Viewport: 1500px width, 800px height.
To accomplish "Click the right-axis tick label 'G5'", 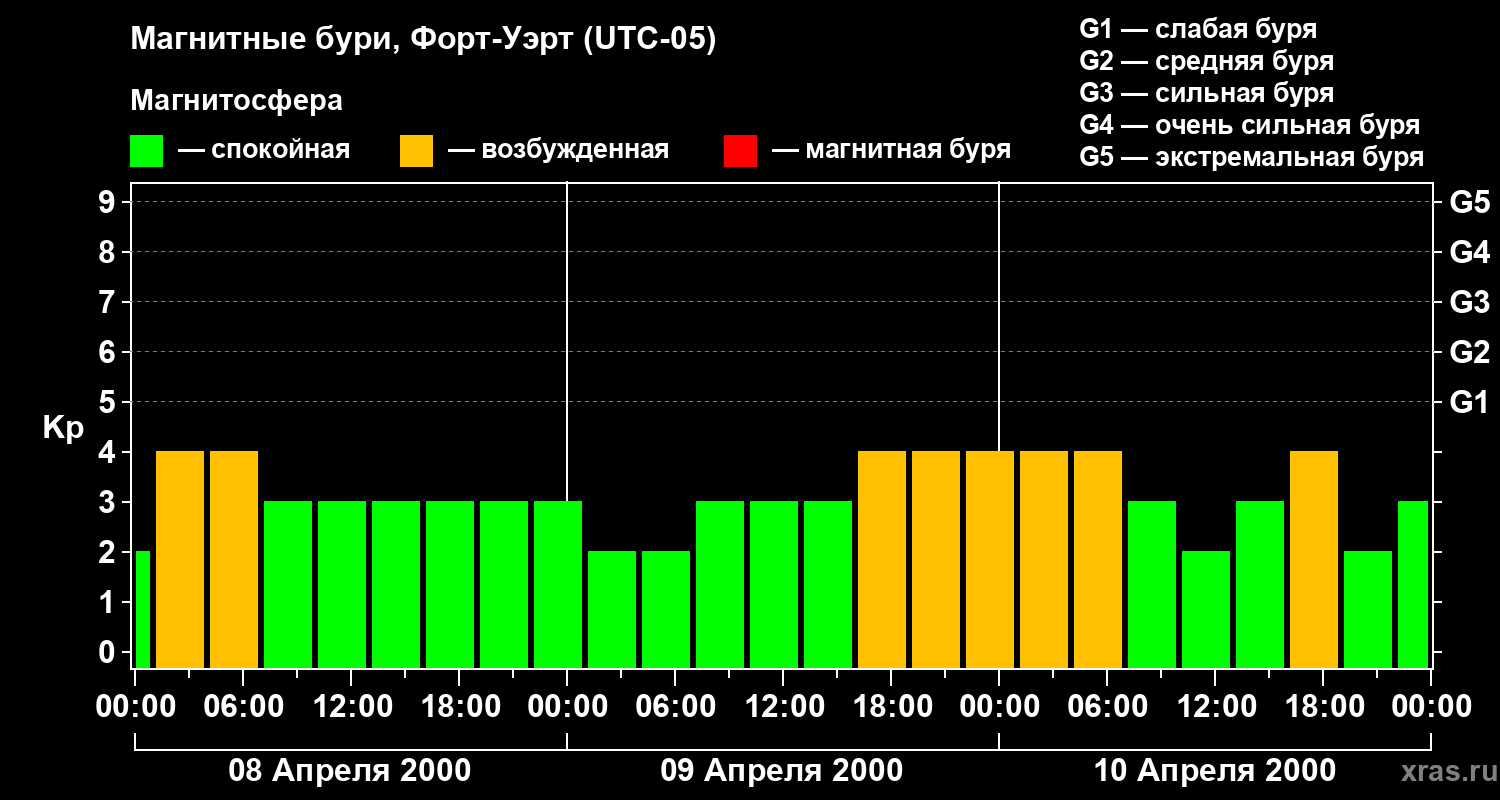I will (1469, 202).
